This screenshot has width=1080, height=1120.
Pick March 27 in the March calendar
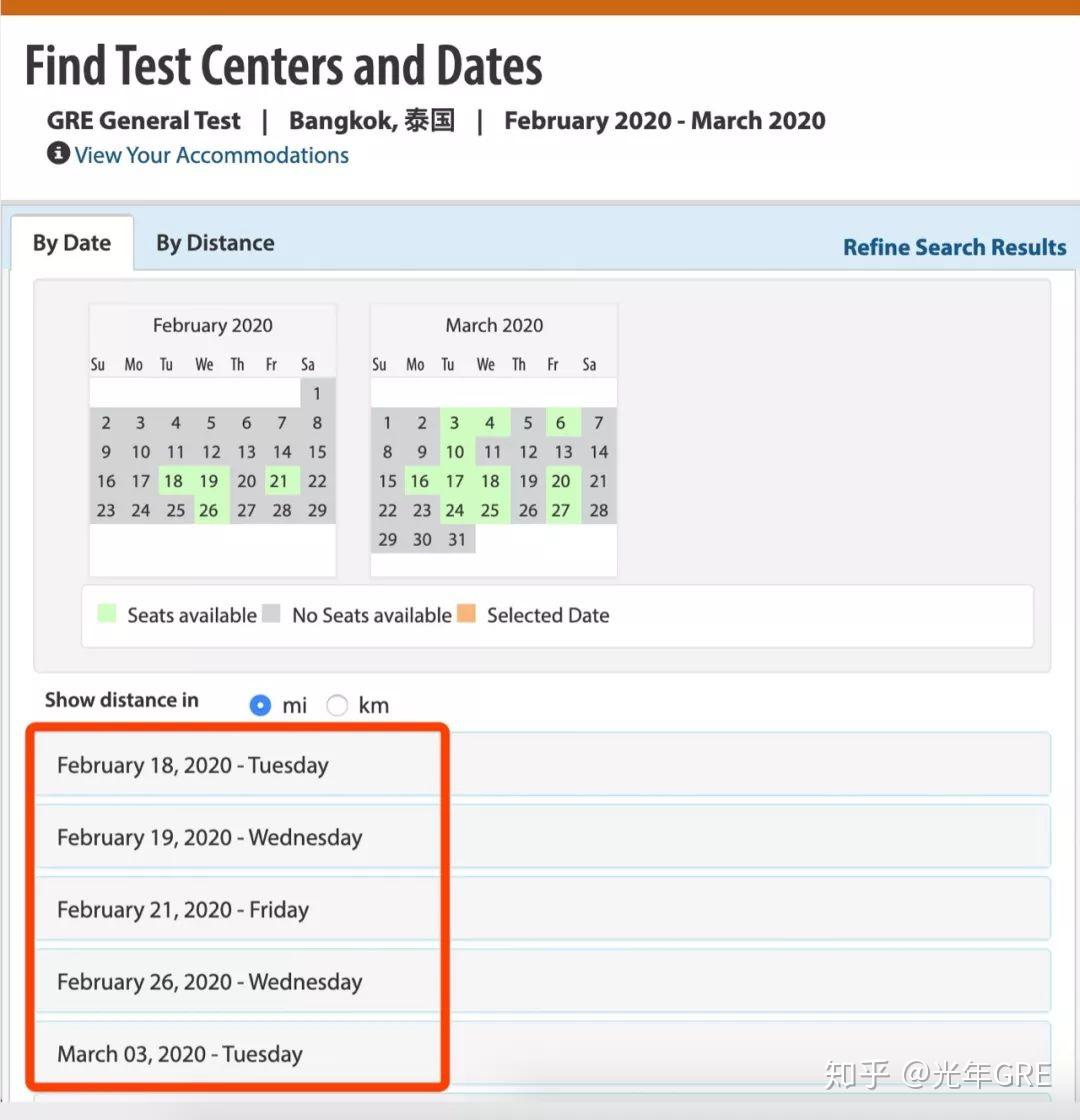click(x=561, y=510)
